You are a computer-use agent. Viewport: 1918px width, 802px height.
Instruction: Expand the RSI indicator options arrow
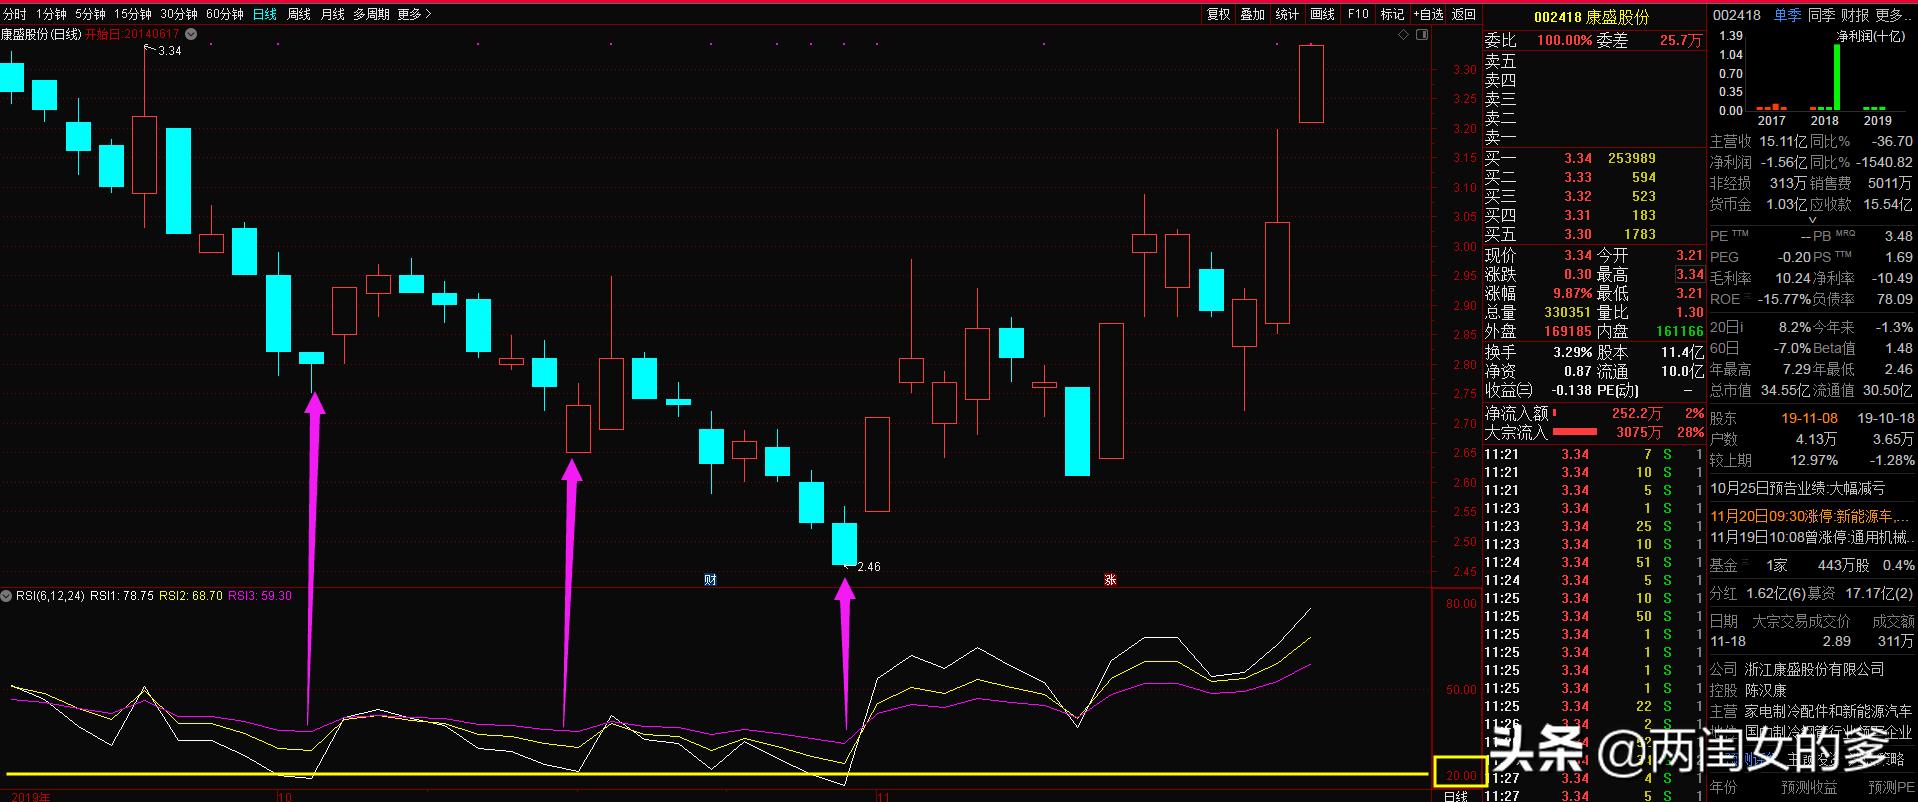point(7,596)
